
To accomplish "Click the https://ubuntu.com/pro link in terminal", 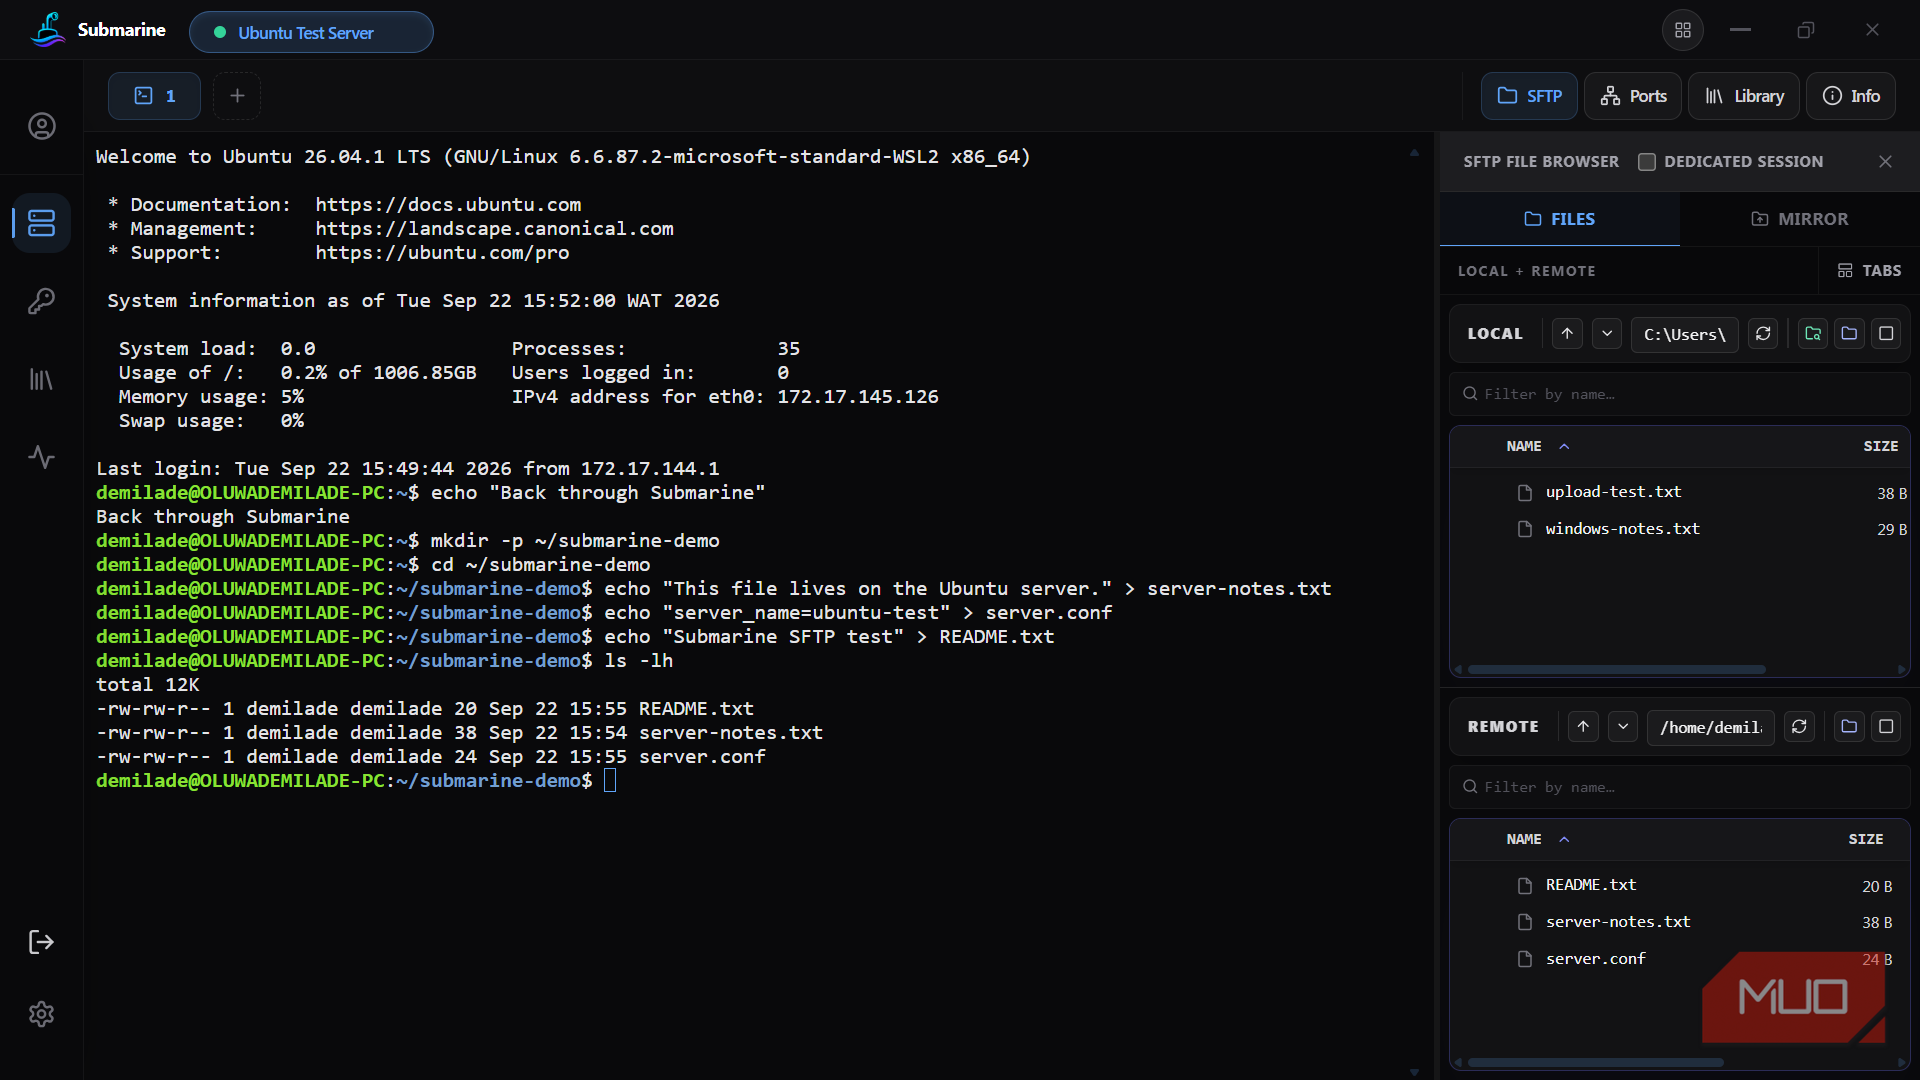I will [x=442, y=253].
